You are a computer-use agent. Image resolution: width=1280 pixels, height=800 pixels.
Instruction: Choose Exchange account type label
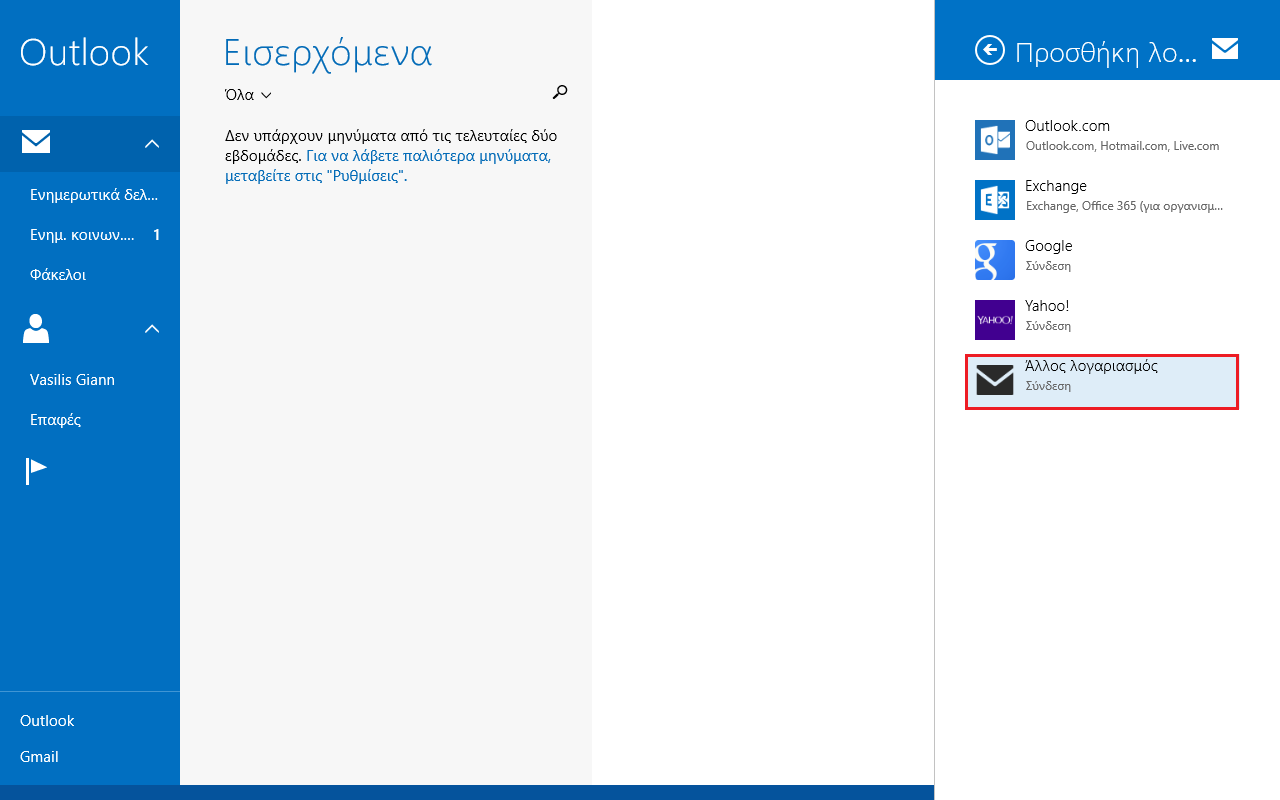click(x=1055, y=186)
